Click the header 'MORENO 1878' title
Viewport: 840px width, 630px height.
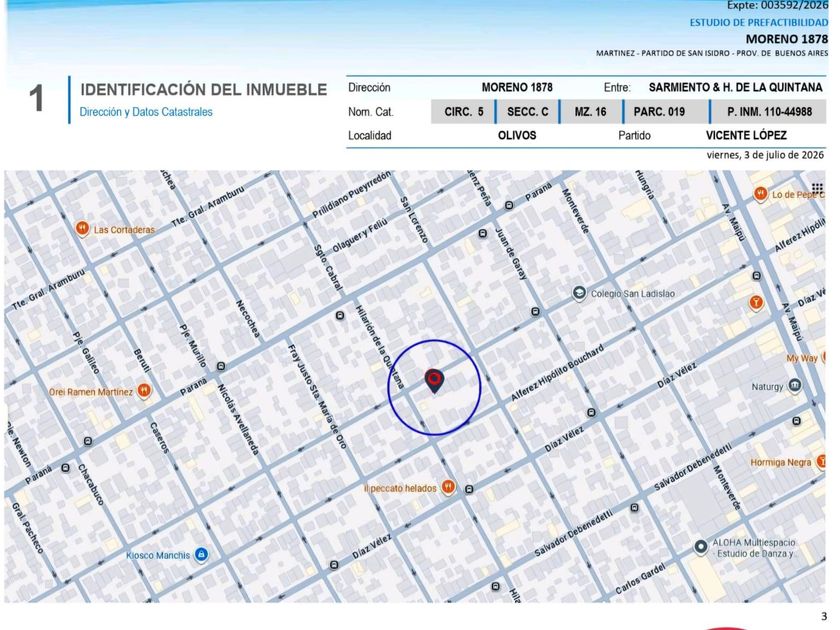pos(787,39)
